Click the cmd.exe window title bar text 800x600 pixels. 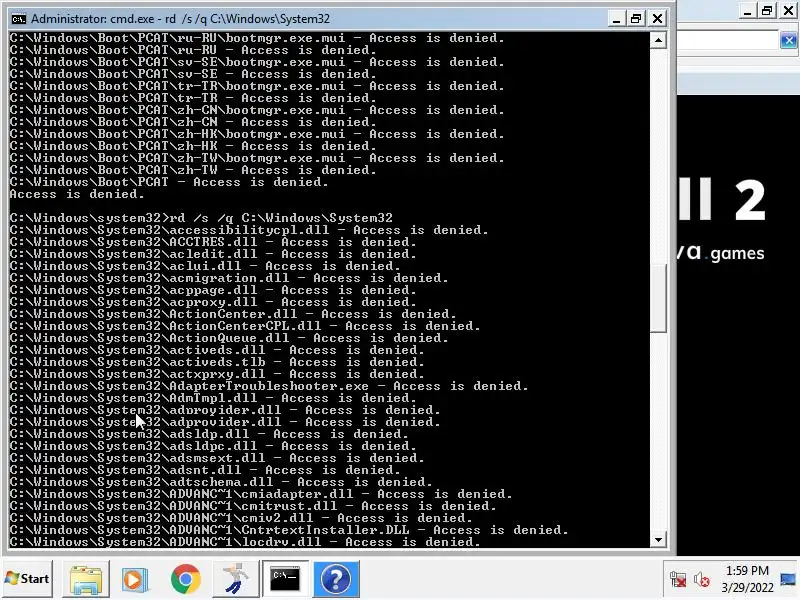[x=181, y=19]
